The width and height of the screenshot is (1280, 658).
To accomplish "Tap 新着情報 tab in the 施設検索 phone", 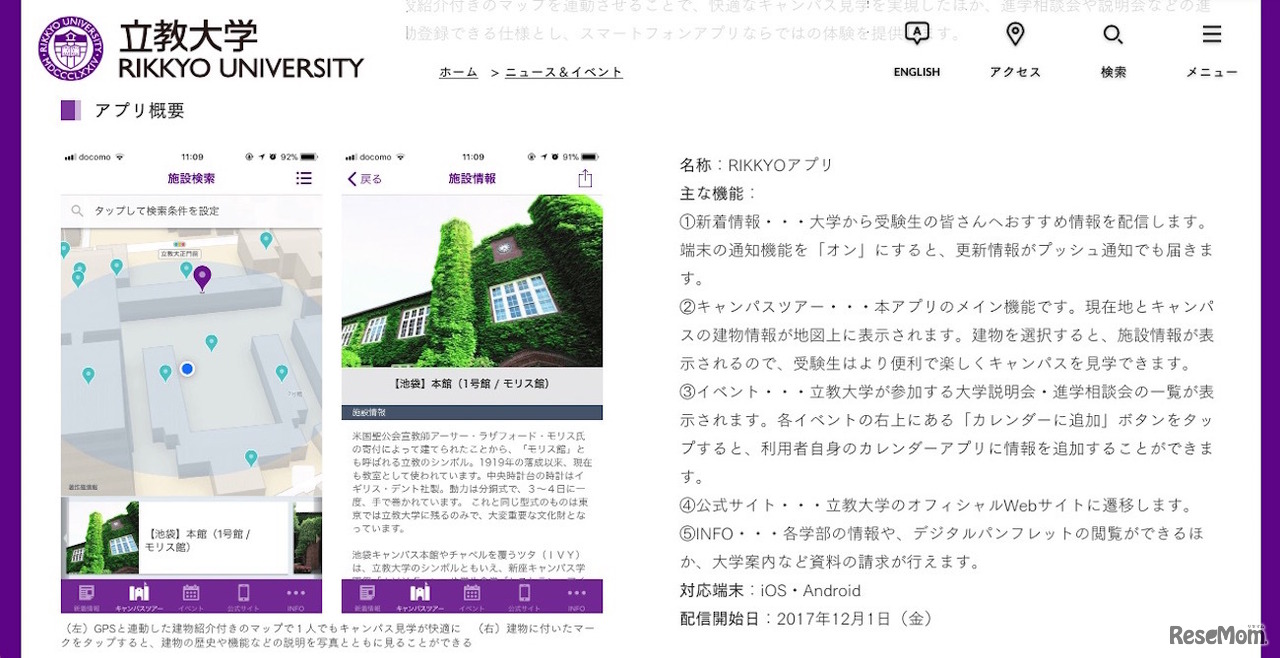I will coord(87,597).
